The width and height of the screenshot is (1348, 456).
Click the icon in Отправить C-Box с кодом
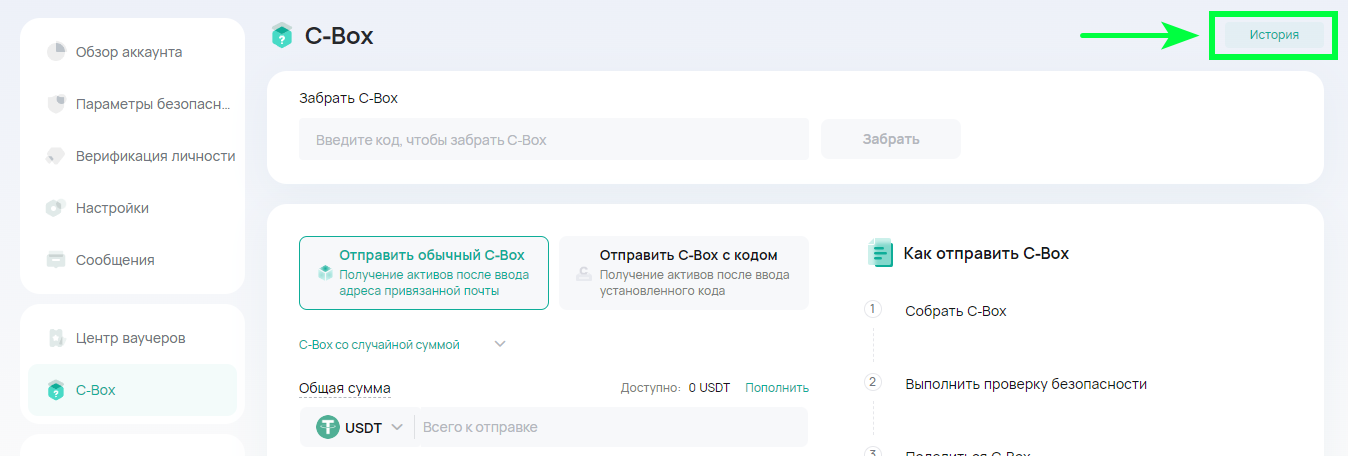[x=584, y=273]
